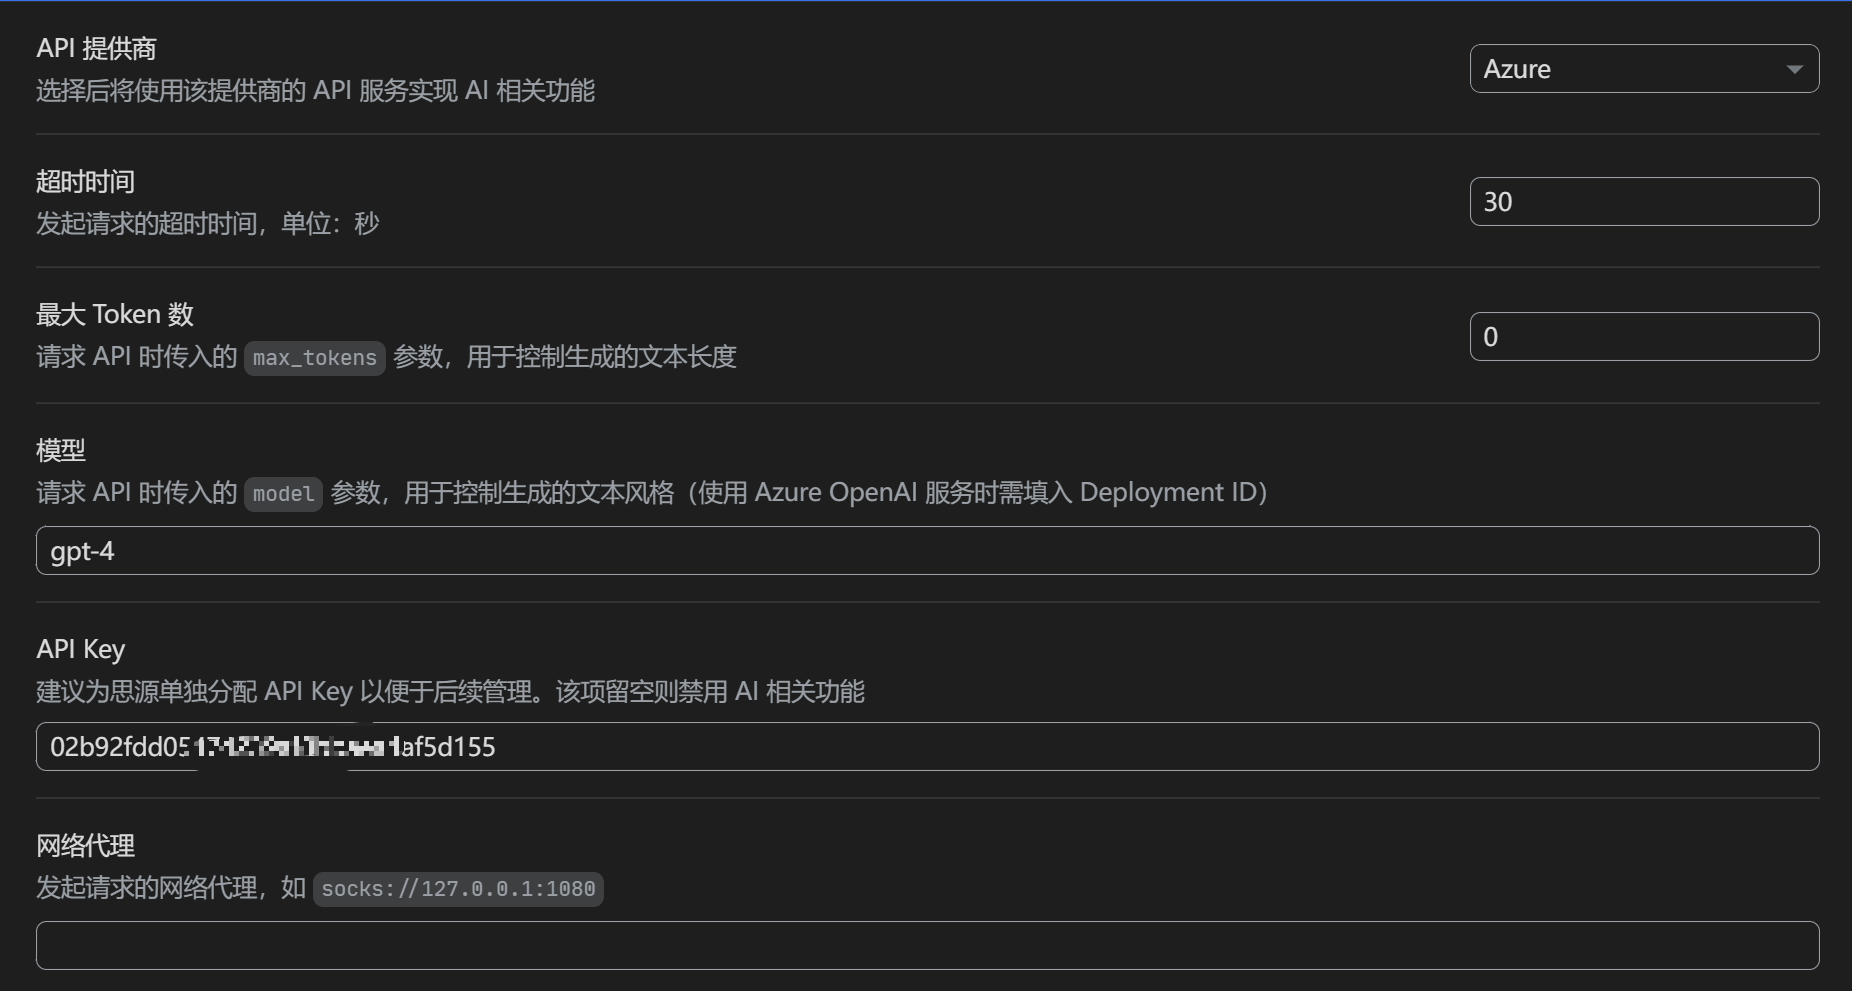Screen dimensions: 1852x991
Task: Click the "API Key" setting heading
Action: (x=80, y=649)
